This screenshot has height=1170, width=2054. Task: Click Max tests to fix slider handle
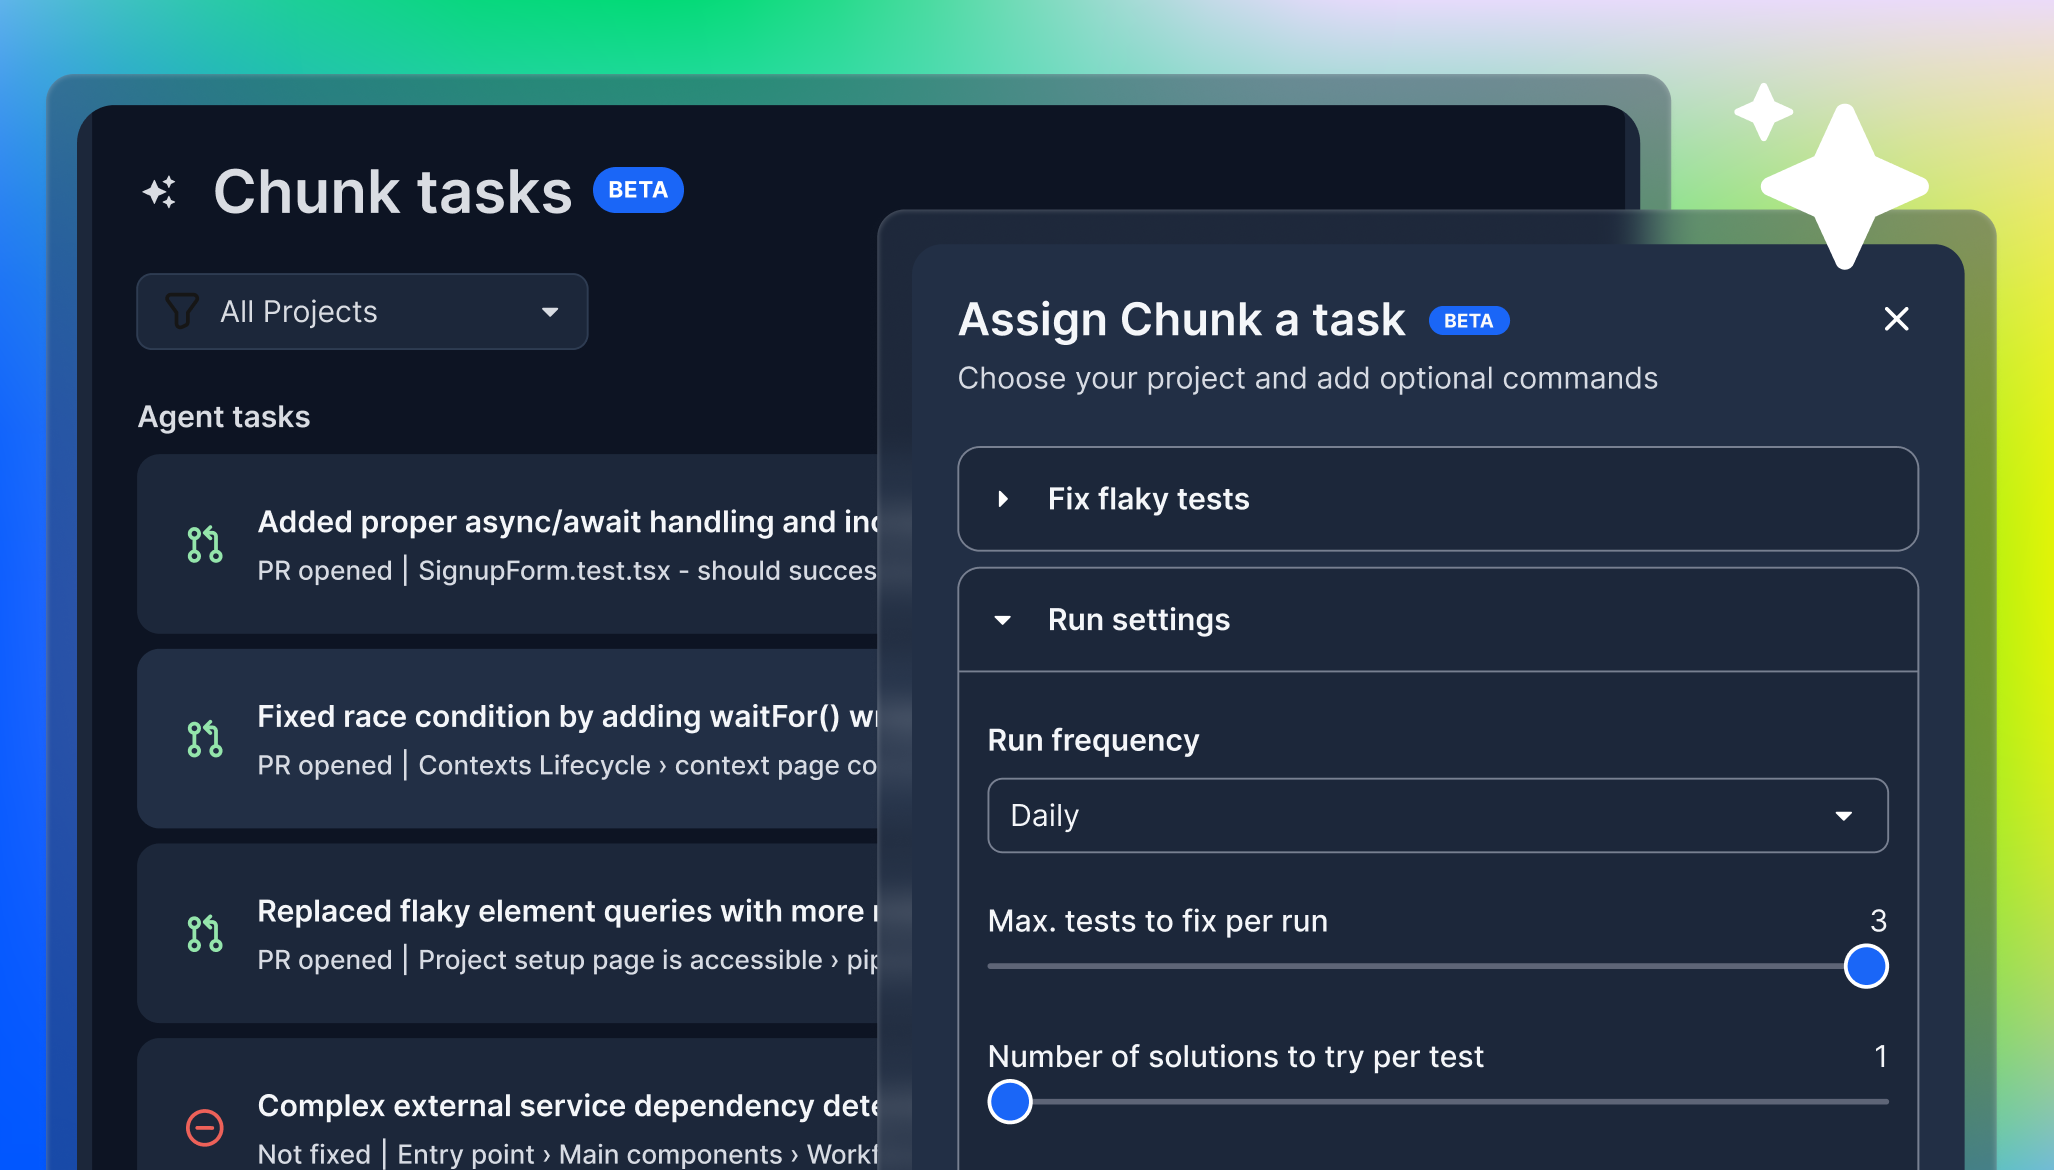(1865, 966)
